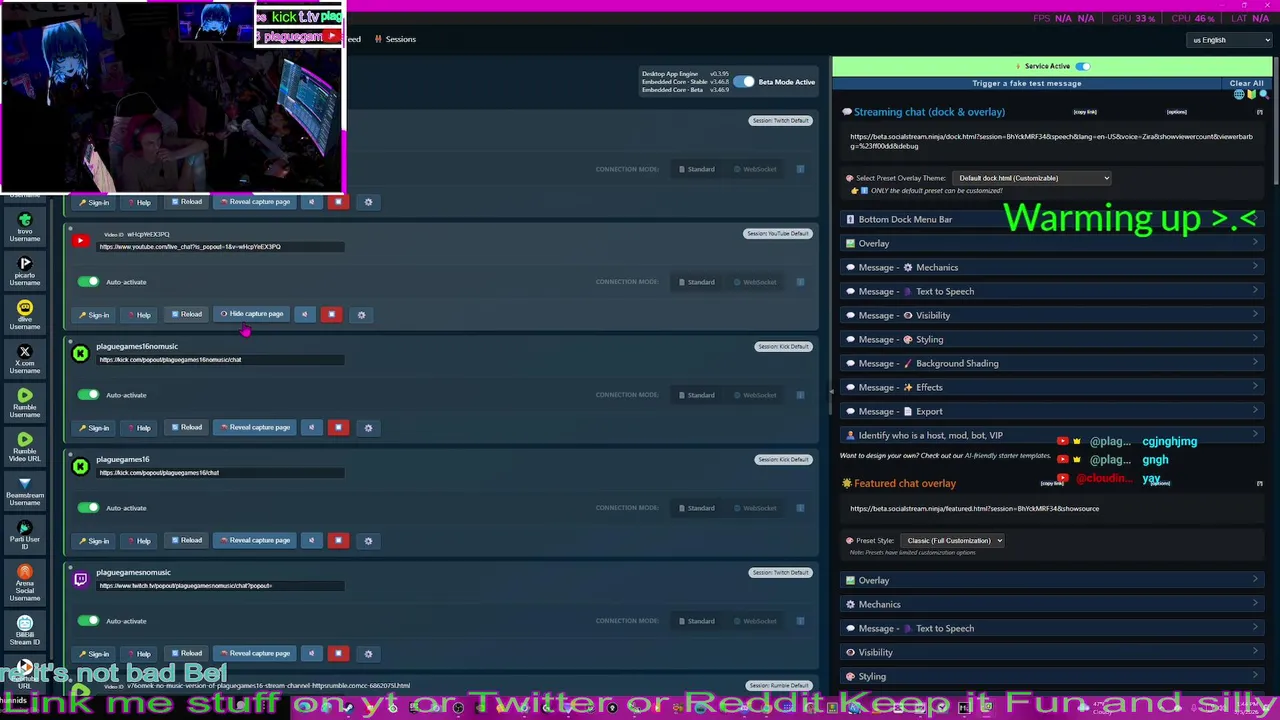Click the YouTube source logo icon
The width and height of the screenshot is (1280, 720).
pyautogui.click(x=80, y=240)
